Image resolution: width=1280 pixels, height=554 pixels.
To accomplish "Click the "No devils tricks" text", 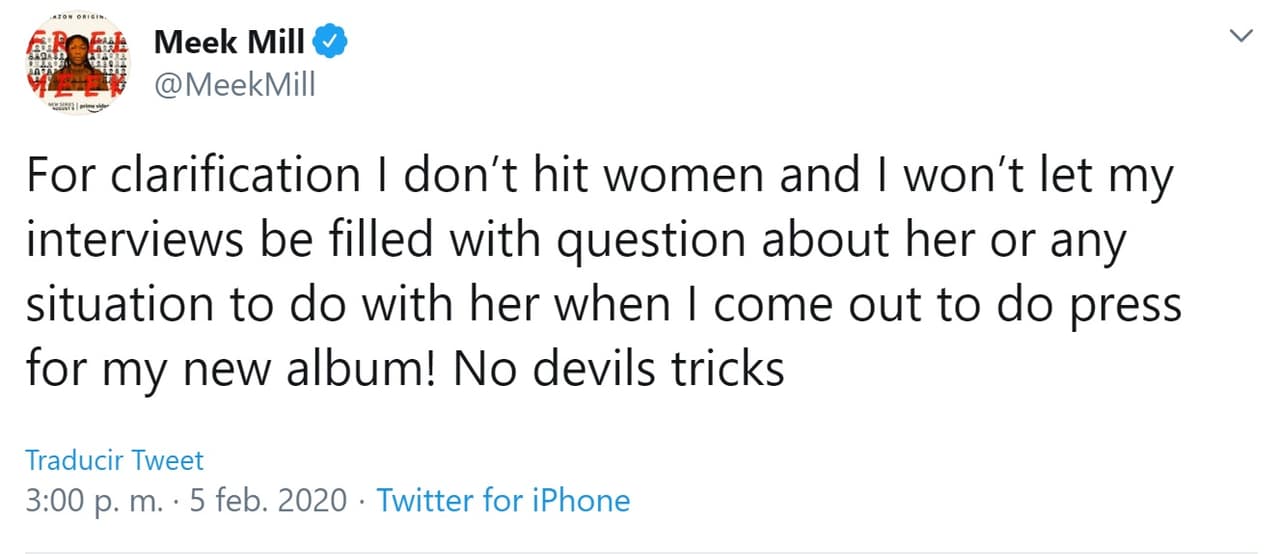I will 619,370.
